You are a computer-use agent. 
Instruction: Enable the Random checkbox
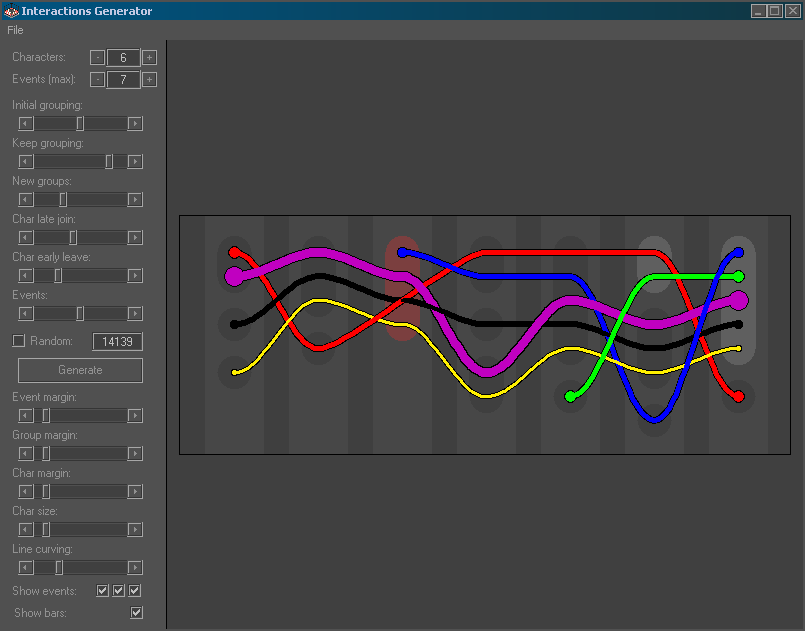pyautogui.click(x=18, y=341)
